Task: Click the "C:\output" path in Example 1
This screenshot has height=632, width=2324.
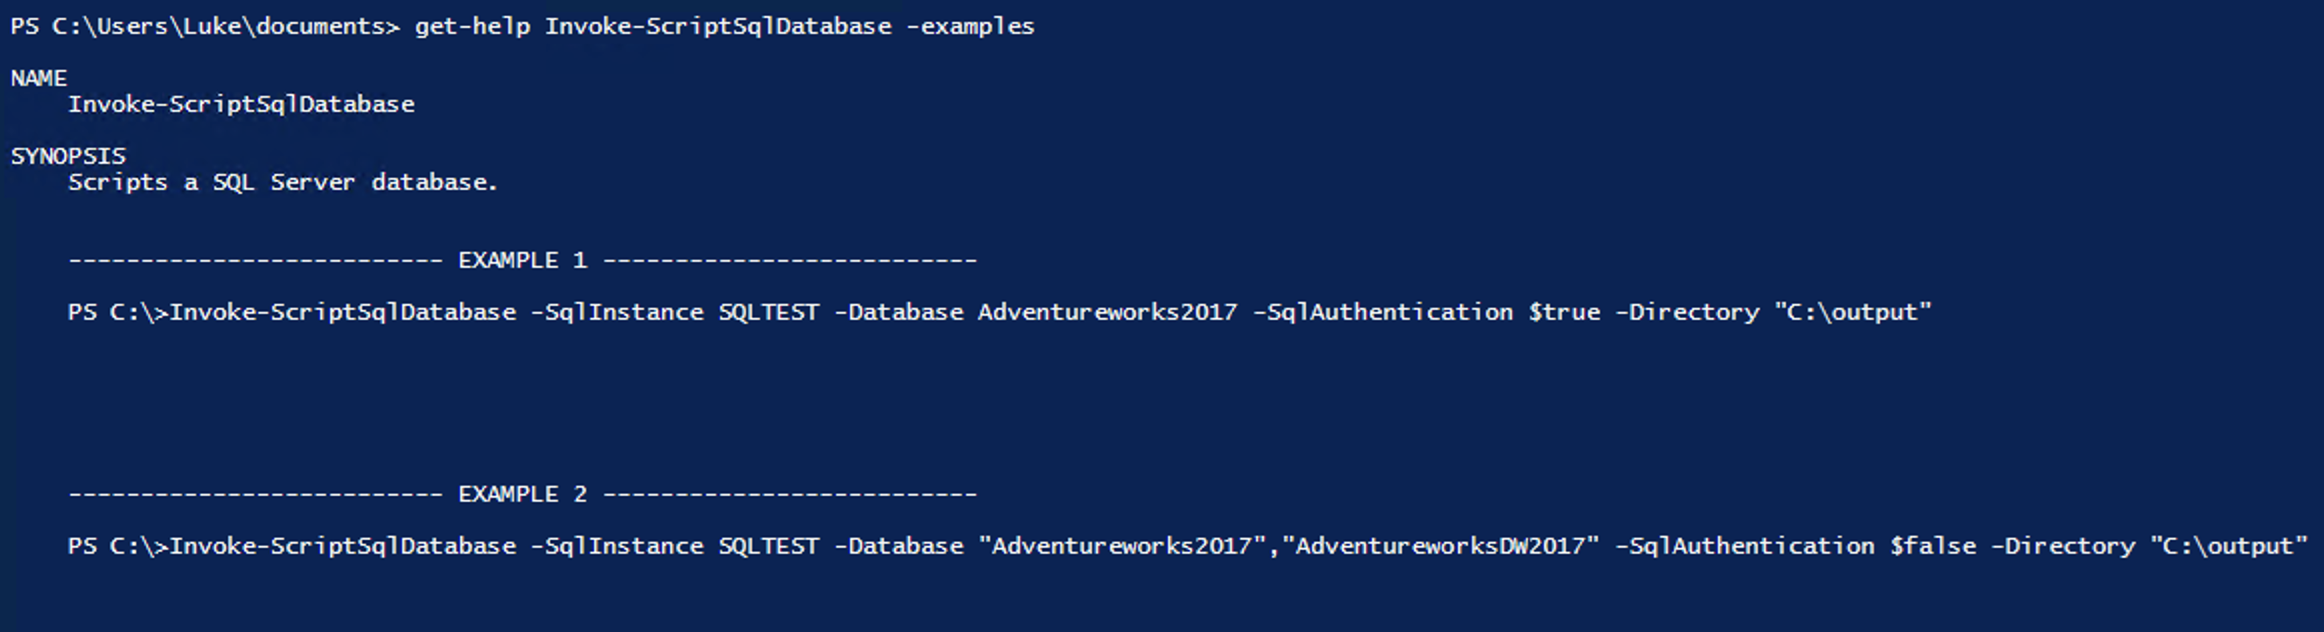Action: point(1853,313)
